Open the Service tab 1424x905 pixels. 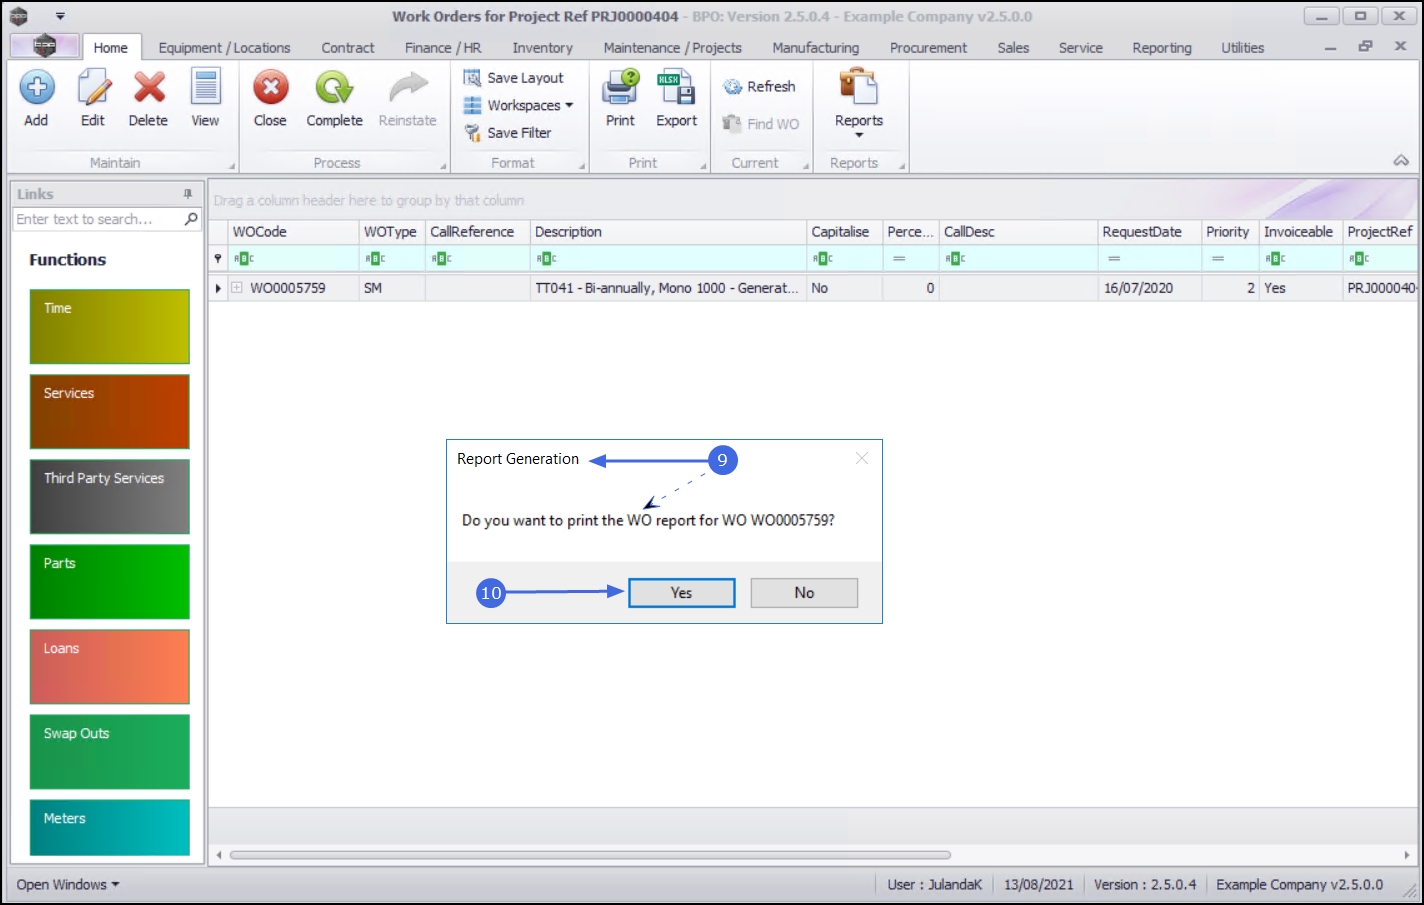[x=1081, y=48]
